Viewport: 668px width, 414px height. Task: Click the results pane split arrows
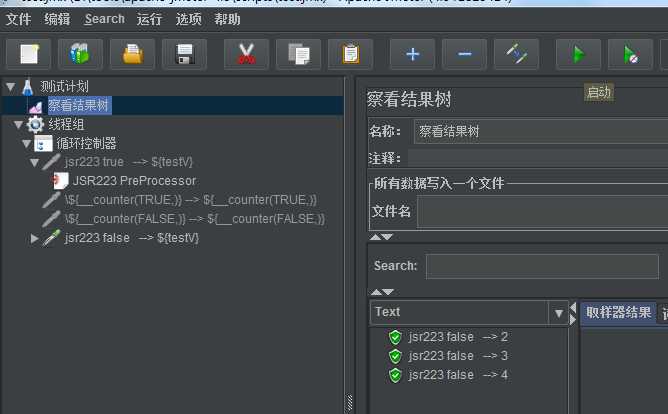point(573,313)
